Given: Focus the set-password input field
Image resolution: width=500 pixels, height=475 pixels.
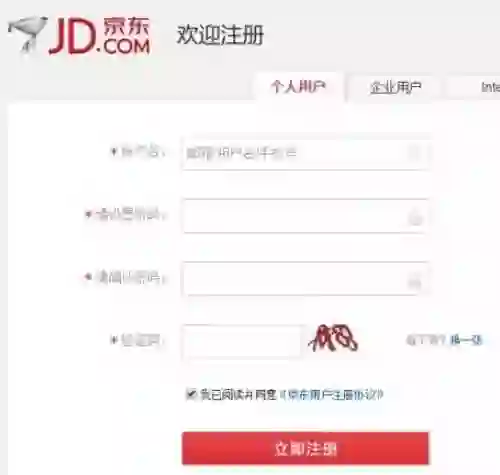Looking at the screenshot, I should pos(305,216).
